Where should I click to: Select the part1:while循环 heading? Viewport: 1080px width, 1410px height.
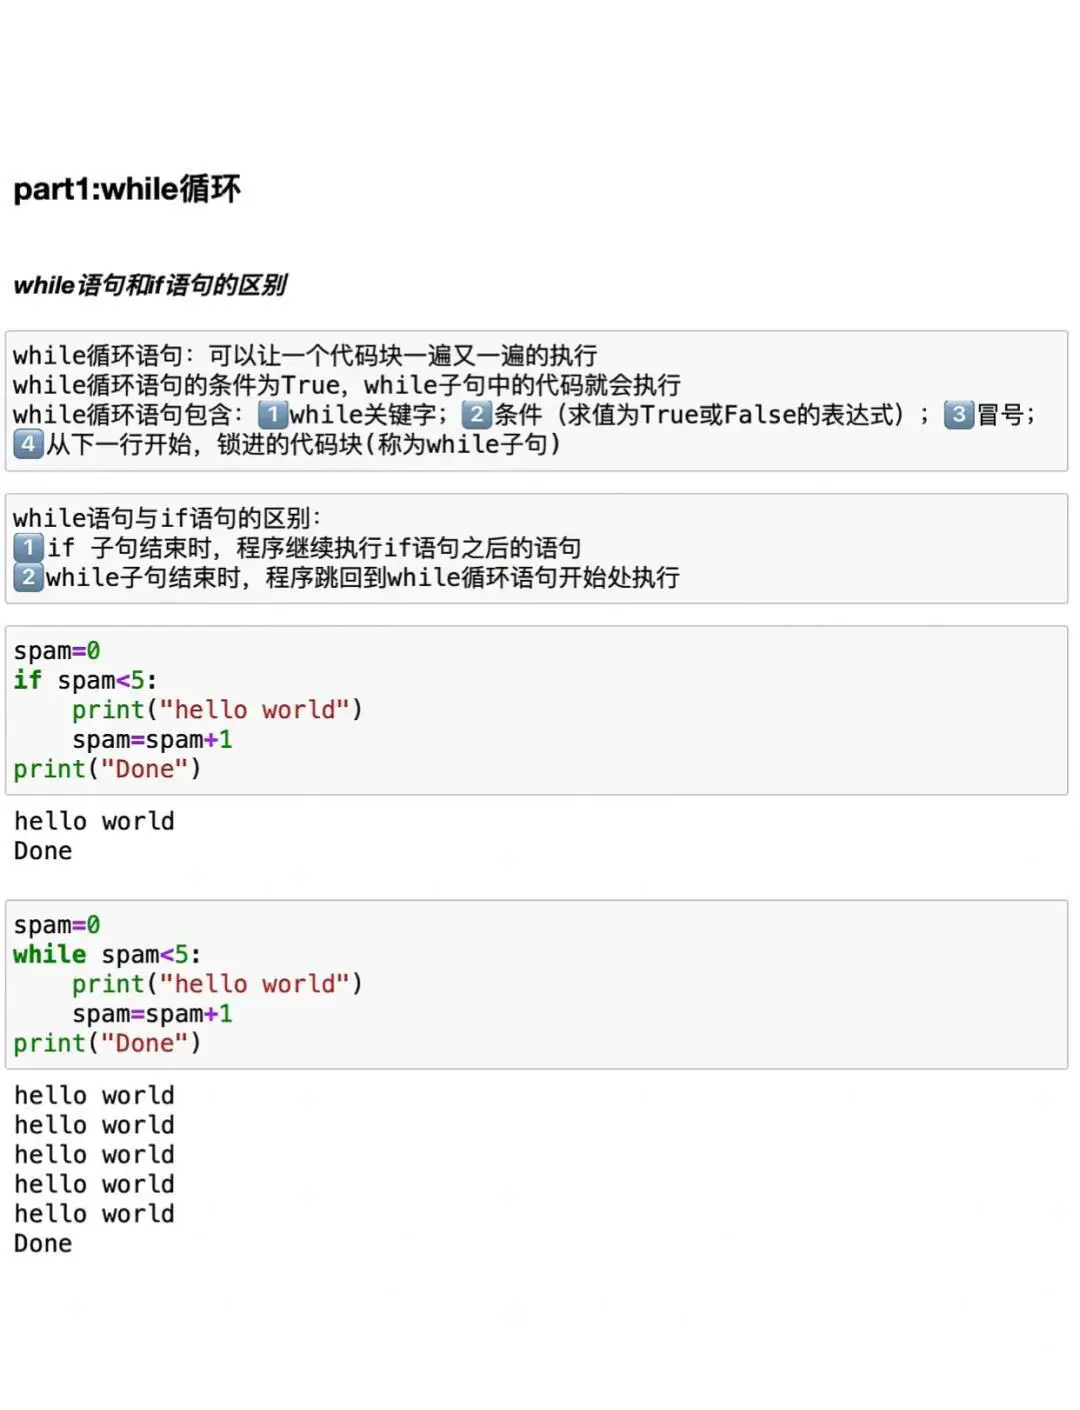(x=127, y=189)
